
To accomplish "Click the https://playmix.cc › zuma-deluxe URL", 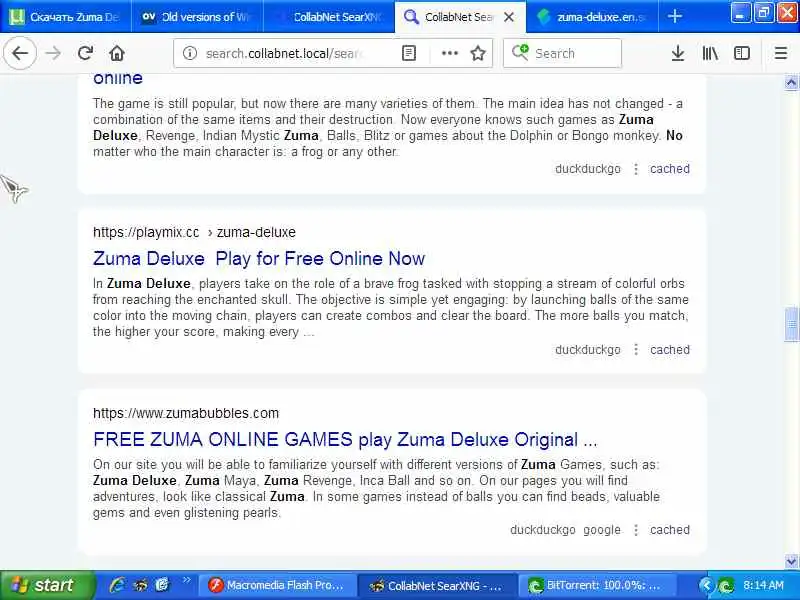I will 194,232.
